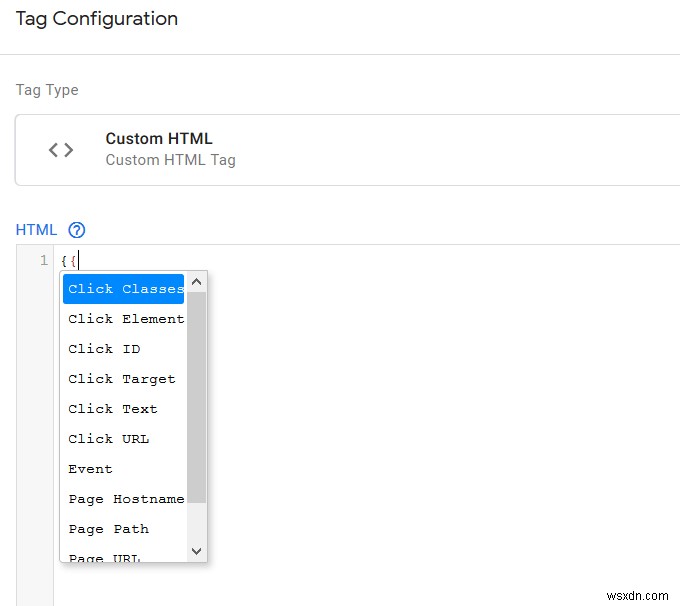Image resolution: width=680 pixels, height=606 pixels.
Task: Click the Custom HTML Tag subtitle text
Action: 170,160
